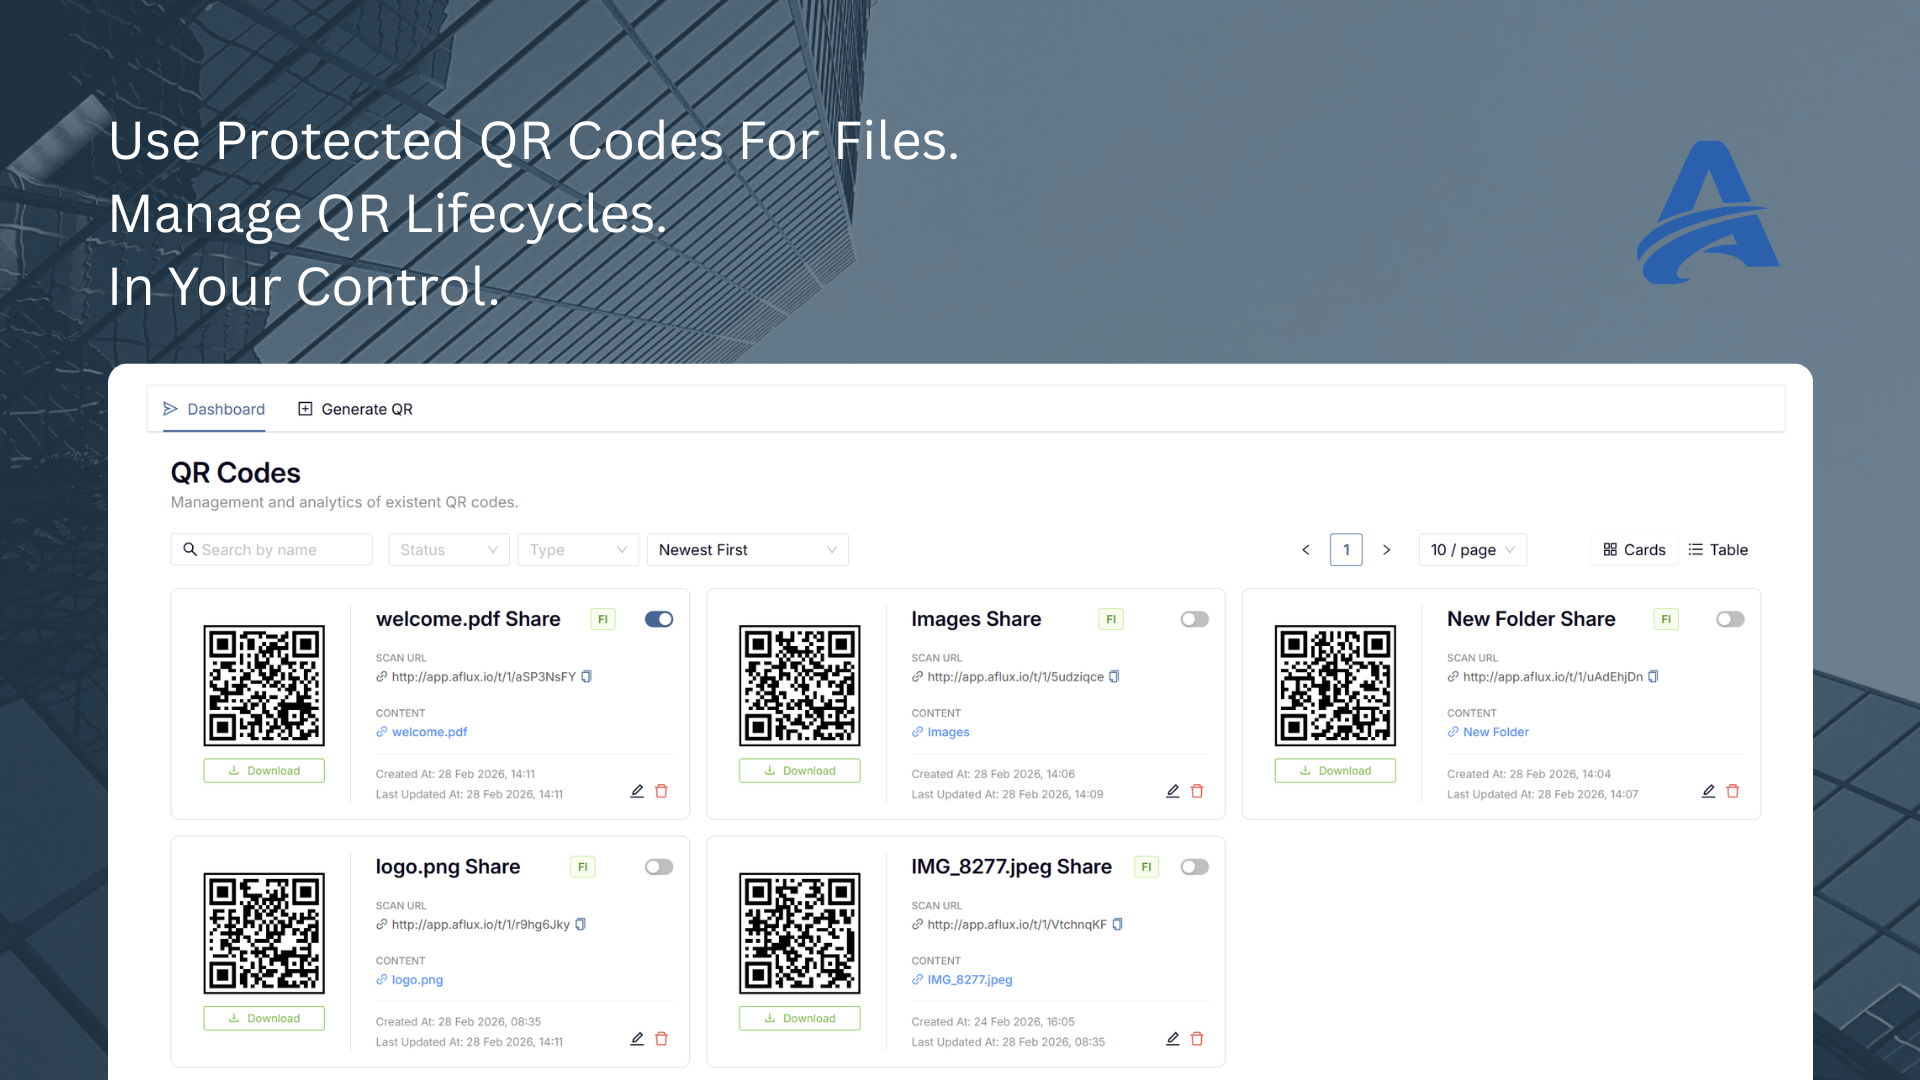
Task: Download the logo.png Share QR code
Action: coord(264,1018)
